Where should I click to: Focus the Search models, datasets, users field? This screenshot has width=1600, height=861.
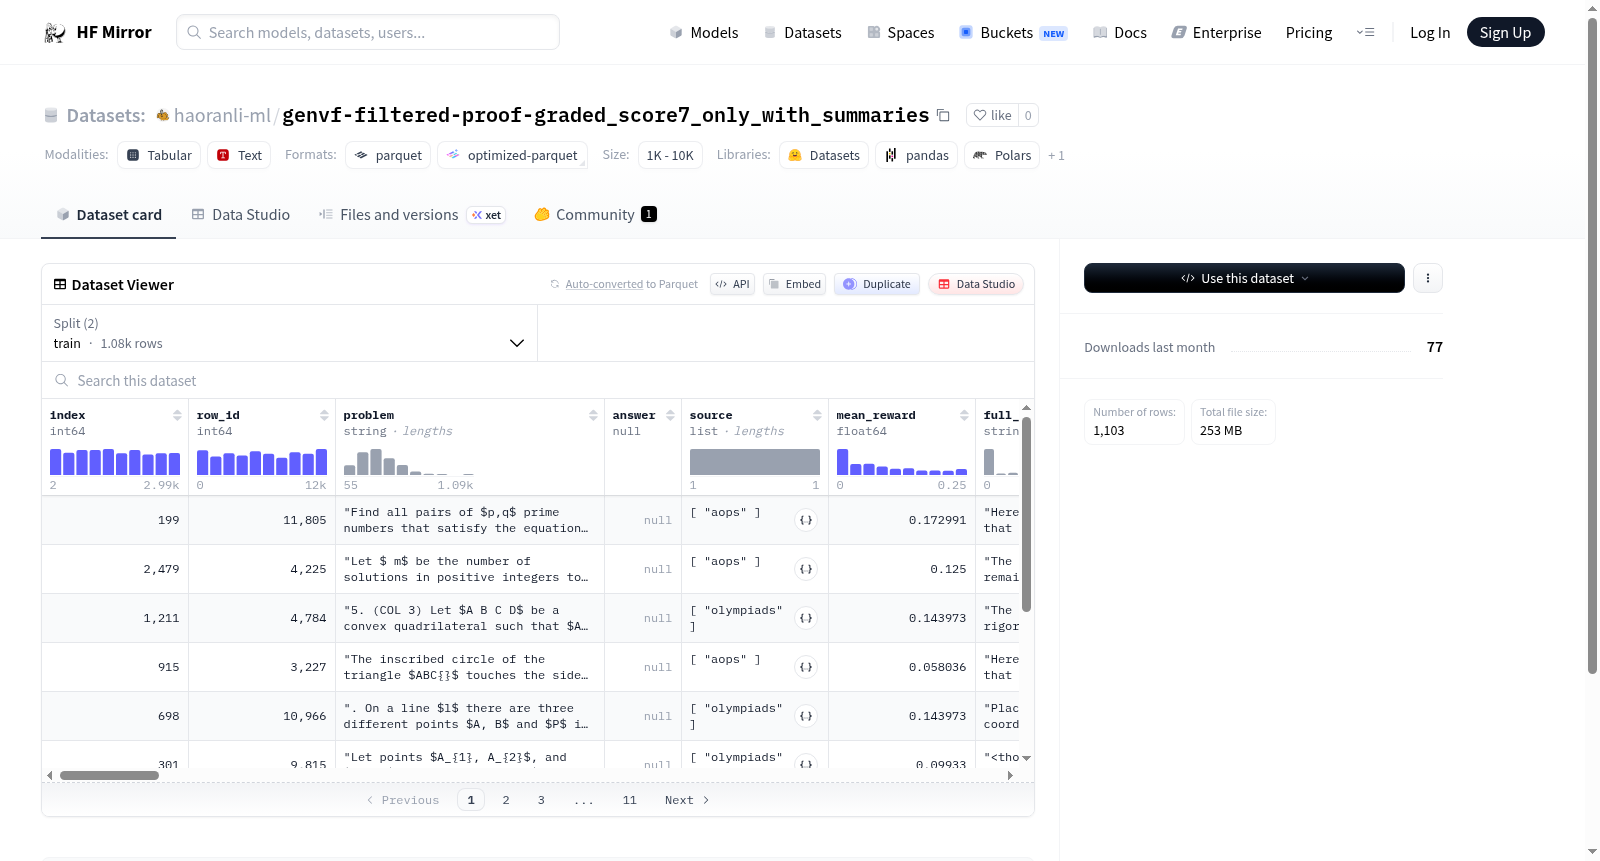pyautogui.click(x=368, y=32)
